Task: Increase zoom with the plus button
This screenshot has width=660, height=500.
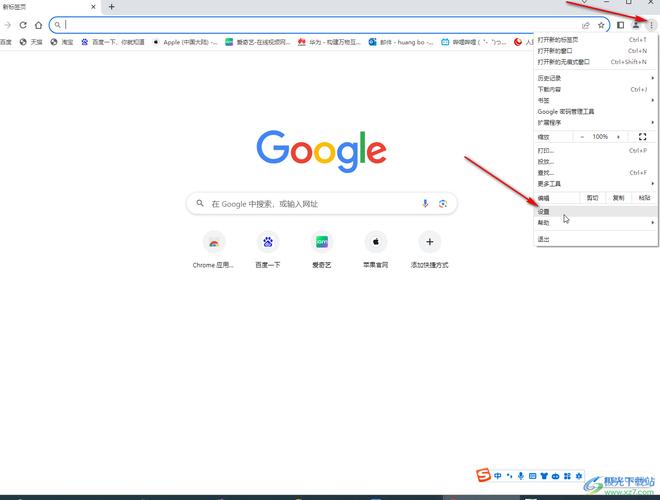Action: tap(618, 137)
